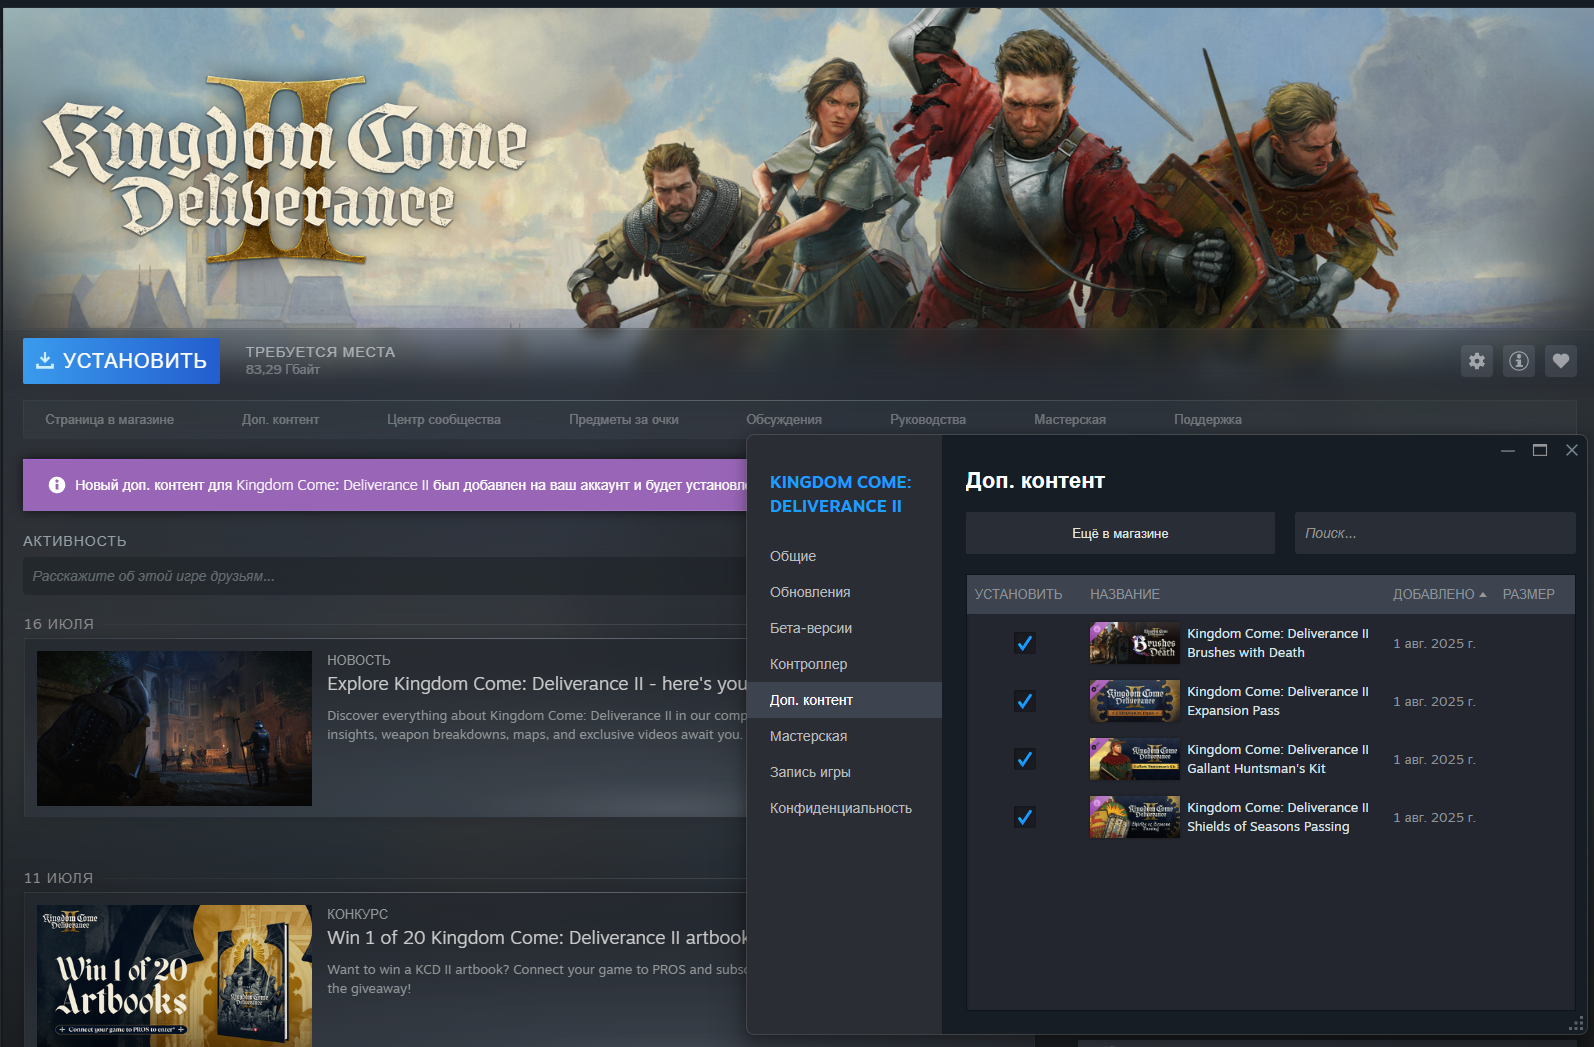Open Бета-версии settings section

pyautogui.click(x=844, y=628)
